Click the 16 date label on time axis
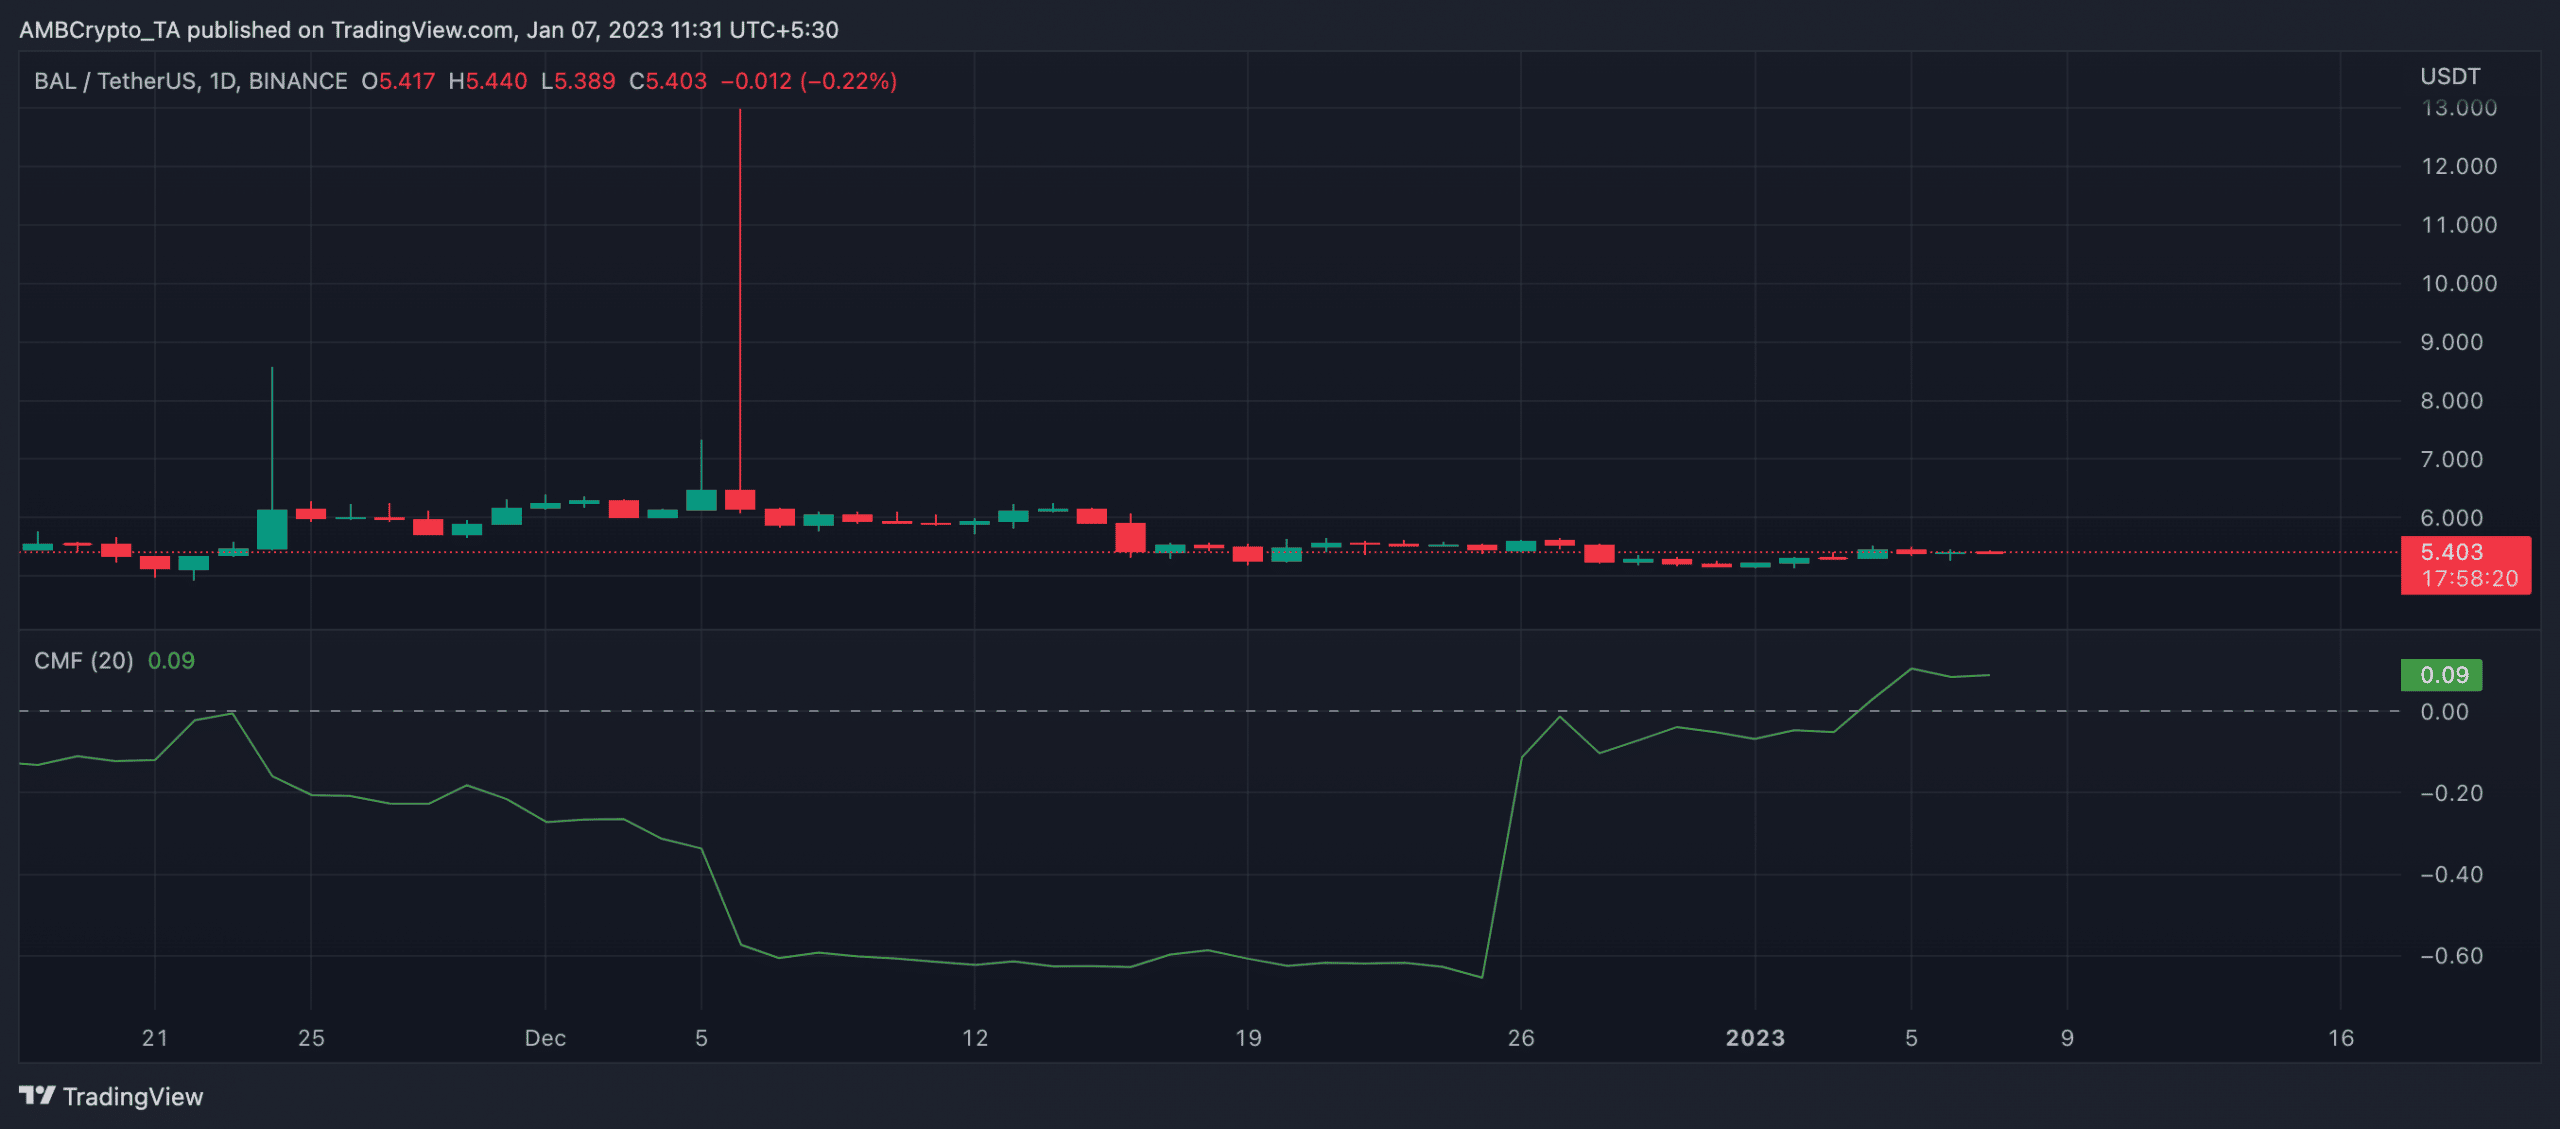Viewport: 2560px width, 1129px height. [2341, 1038]
